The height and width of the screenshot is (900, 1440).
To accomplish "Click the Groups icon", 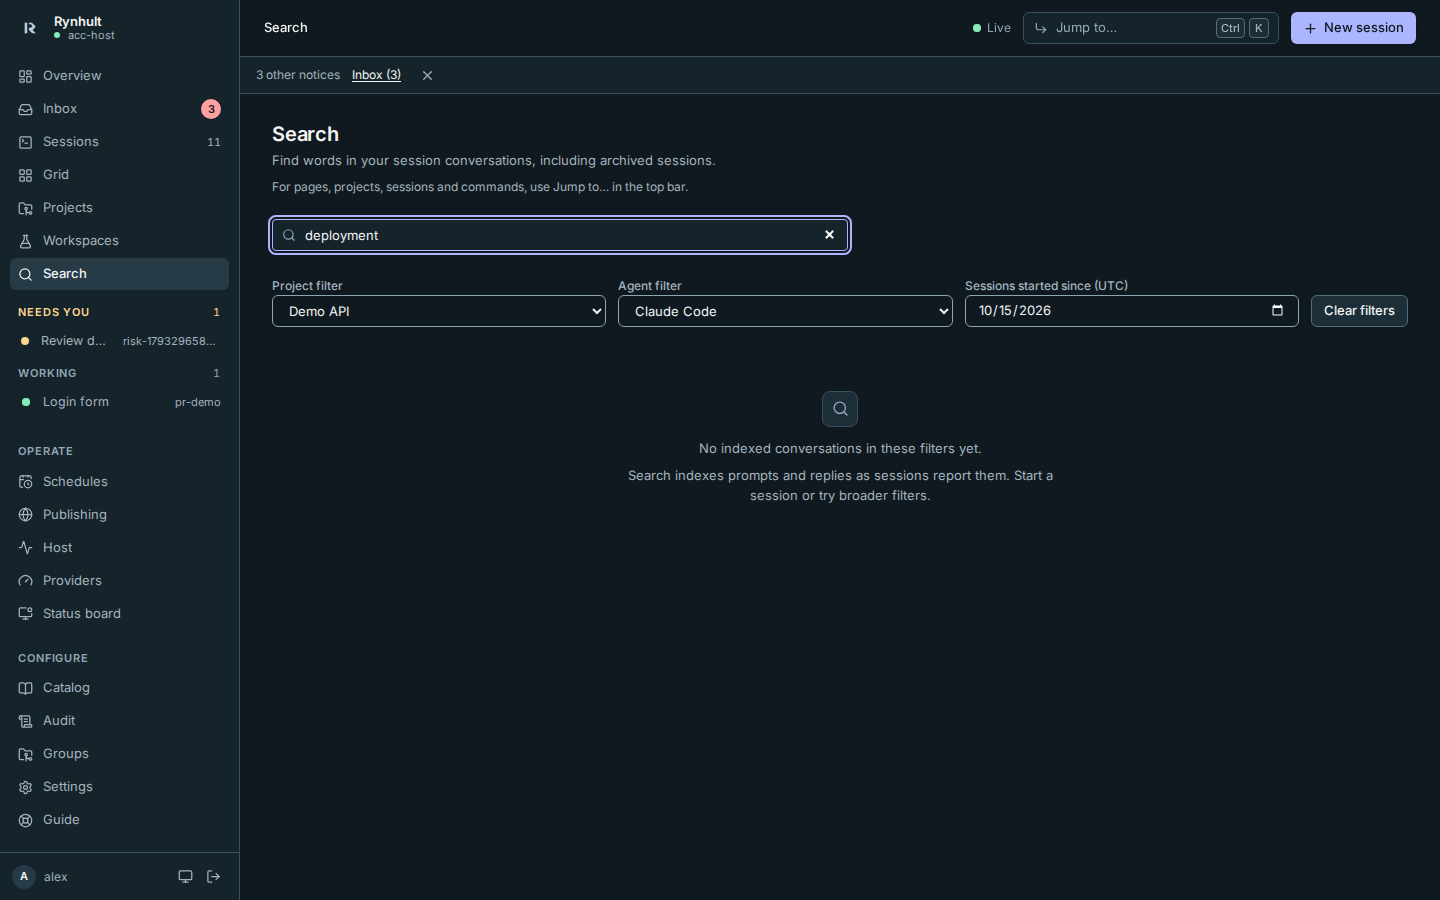I will (26, 754).
